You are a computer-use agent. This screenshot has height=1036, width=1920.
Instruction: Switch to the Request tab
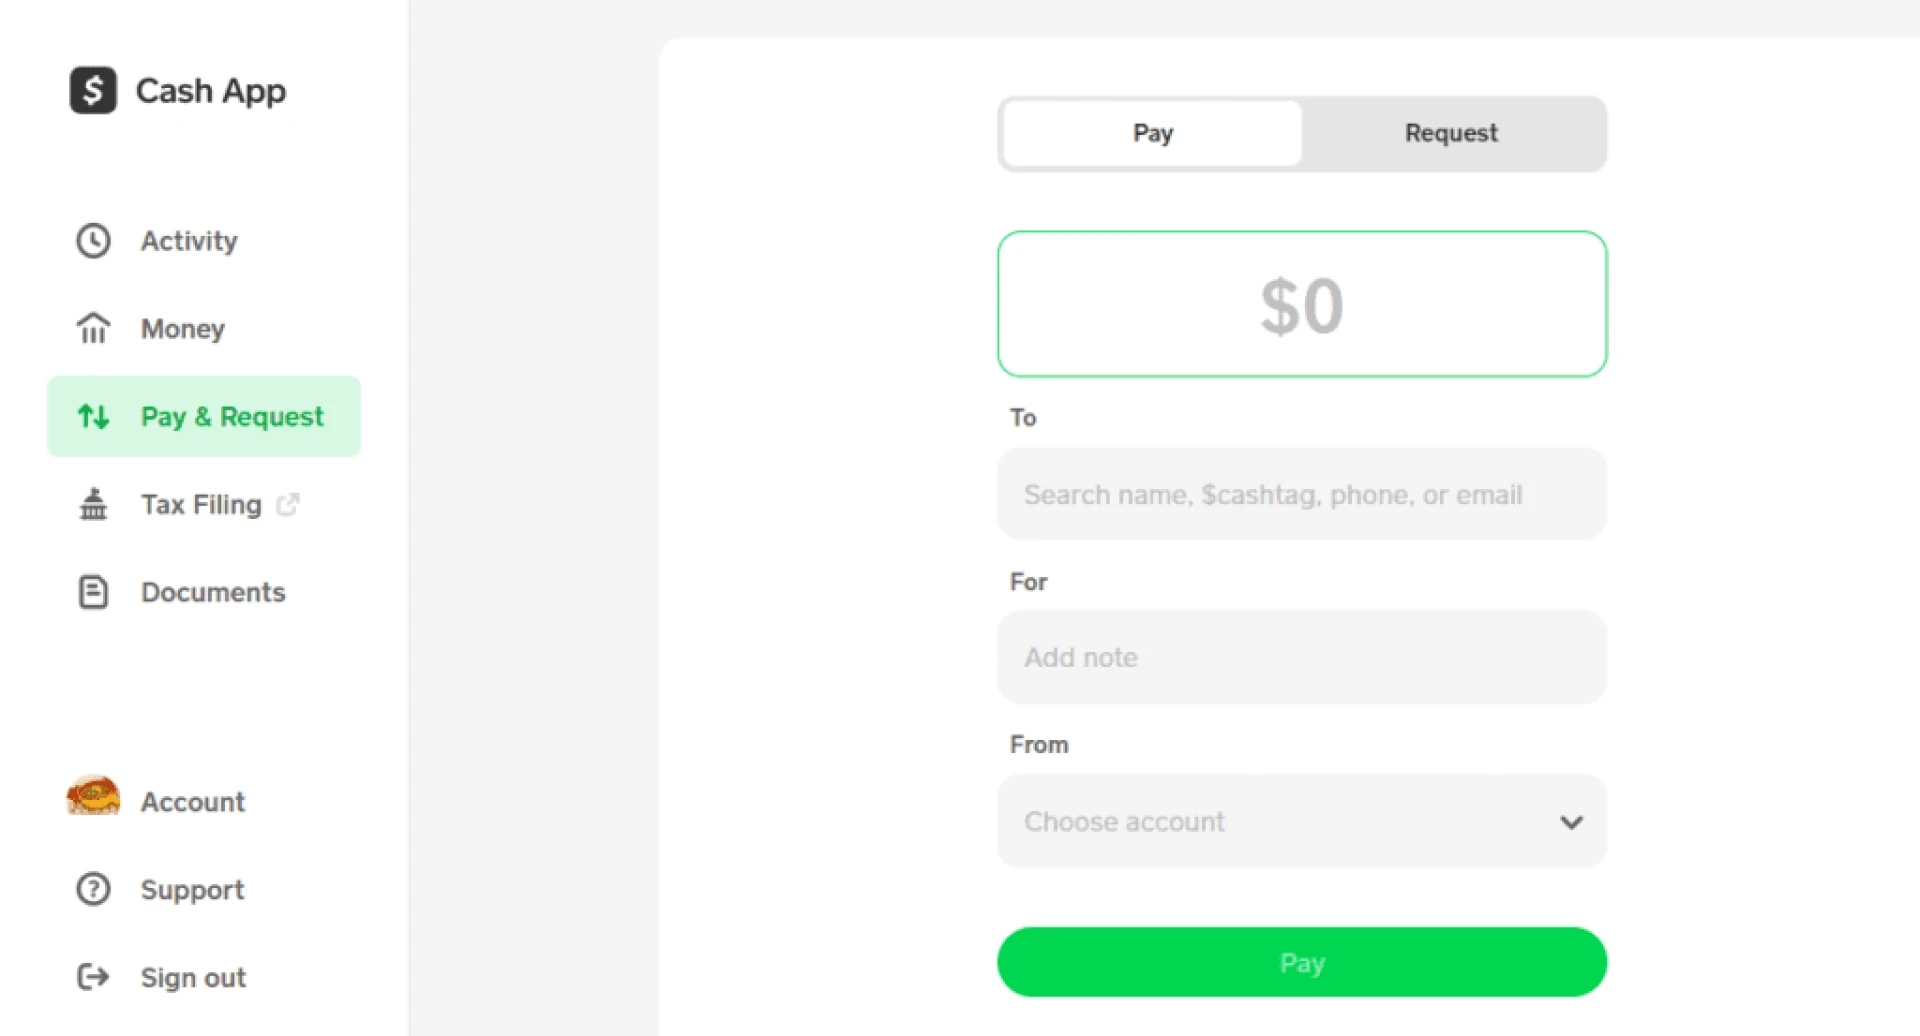coord(1451,133)
